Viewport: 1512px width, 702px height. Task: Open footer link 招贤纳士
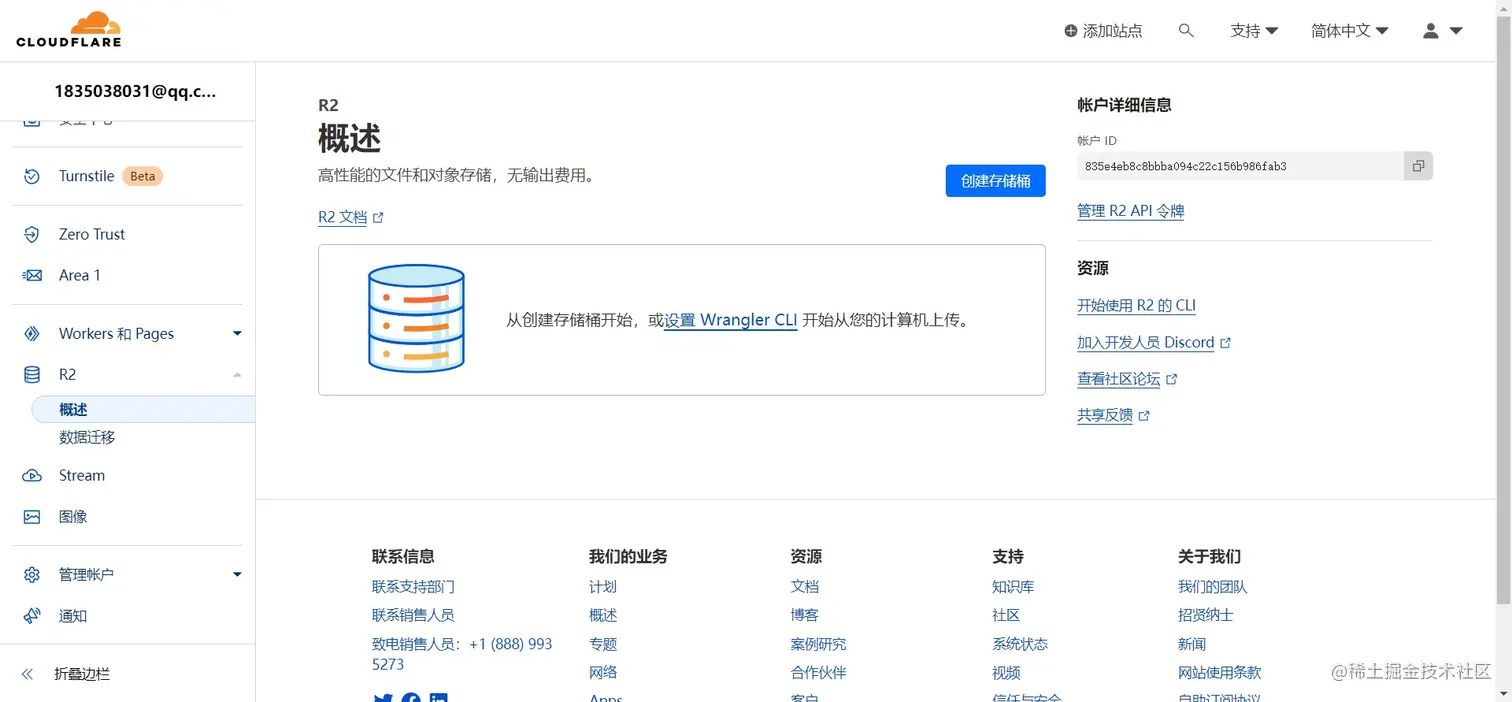[1206, 615]
